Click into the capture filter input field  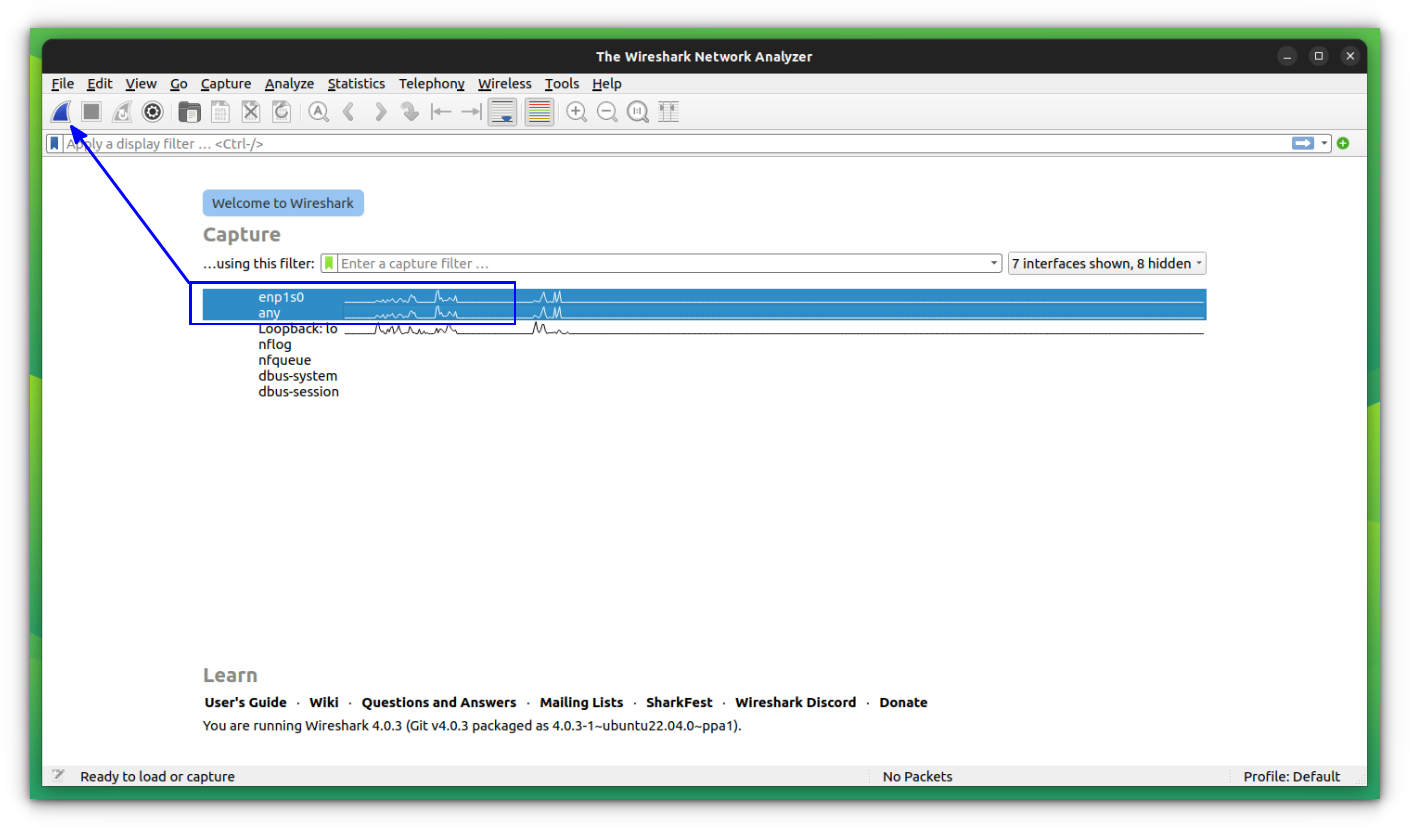[x=662, y=264]
